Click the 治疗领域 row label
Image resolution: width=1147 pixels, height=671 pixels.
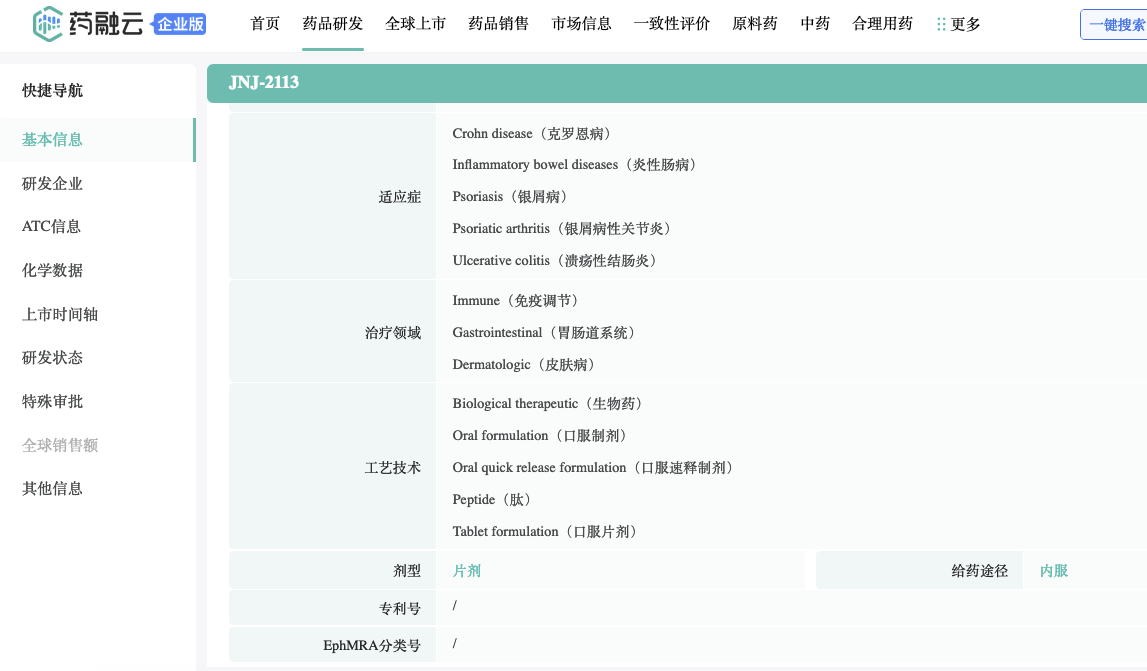pos(393,333)
